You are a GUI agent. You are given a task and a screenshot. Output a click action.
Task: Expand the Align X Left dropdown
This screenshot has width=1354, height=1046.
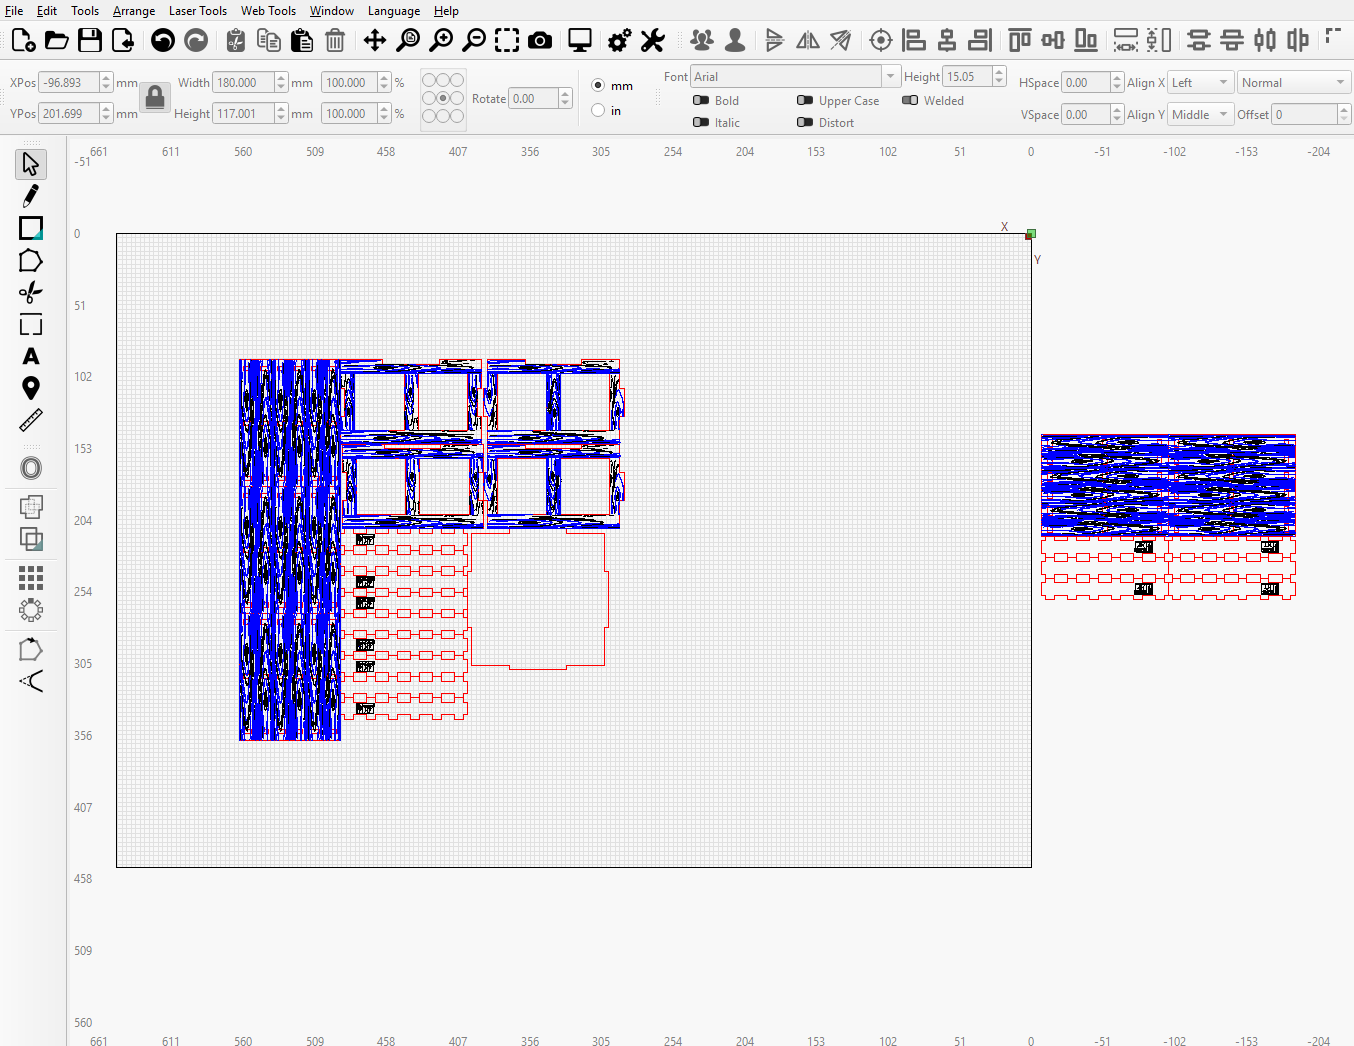pyautogui.click(x=1199, y=83)
